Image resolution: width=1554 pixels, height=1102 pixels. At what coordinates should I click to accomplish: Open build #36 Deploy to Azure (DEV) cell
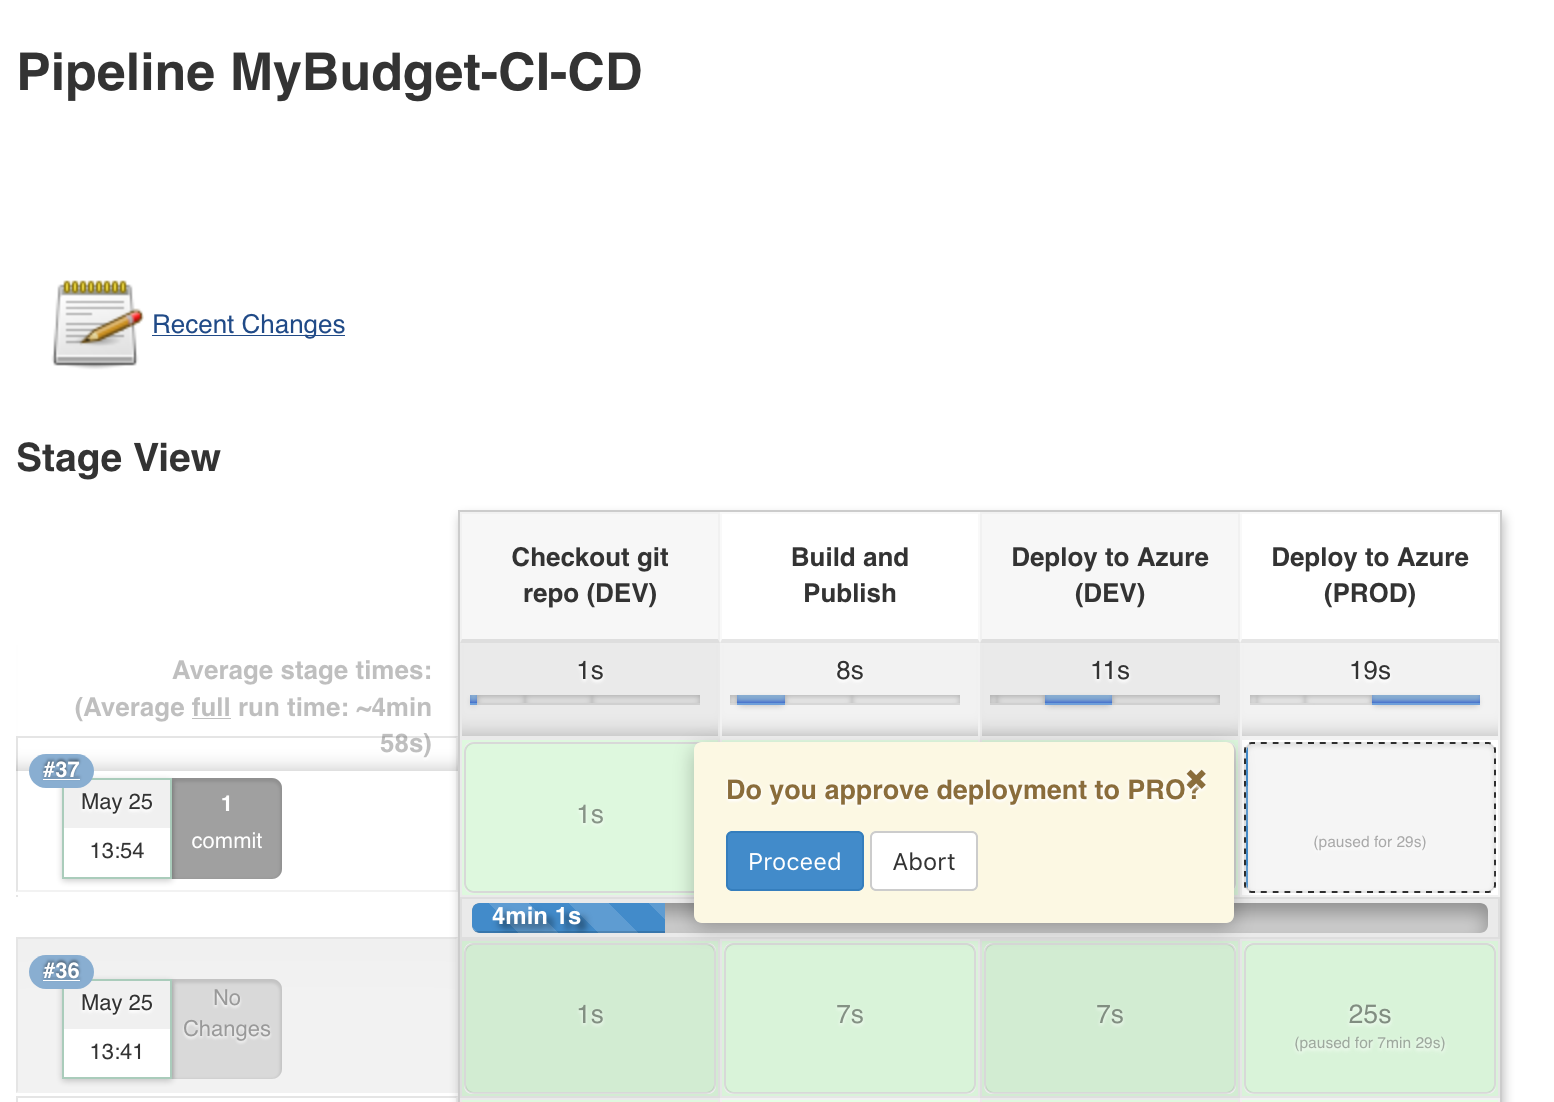(1109, 1018)
